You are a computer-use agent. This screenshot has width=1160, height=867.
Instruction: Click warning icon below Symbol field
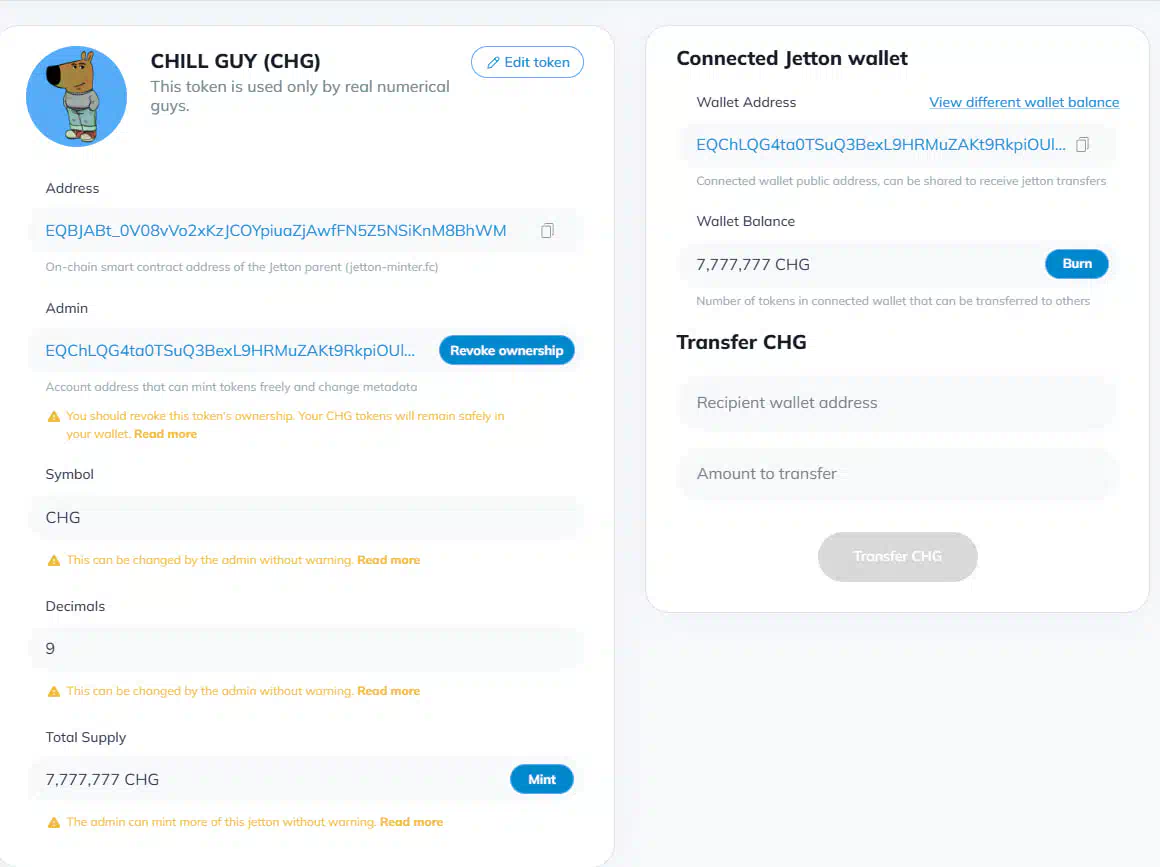tap(54, 561)
